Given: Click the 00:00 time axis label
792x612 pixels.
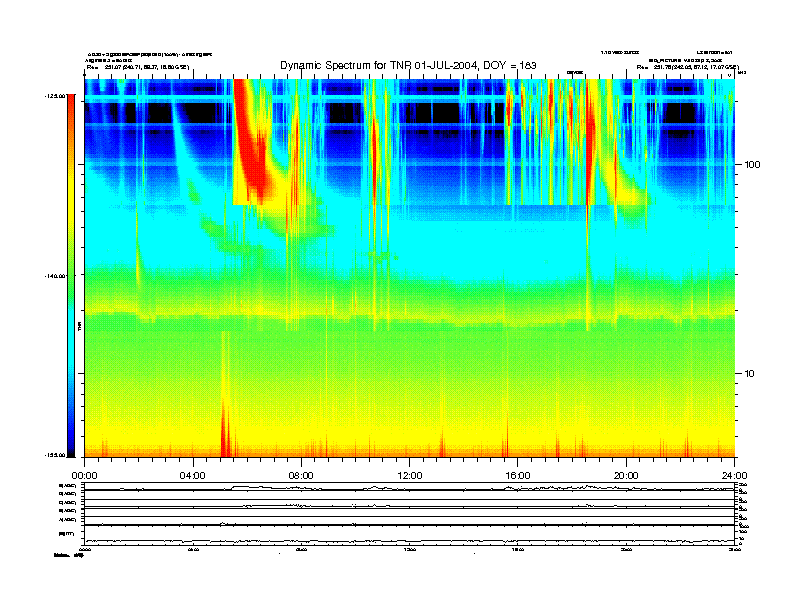Looking at the screenshot, I should pos(84,475).
